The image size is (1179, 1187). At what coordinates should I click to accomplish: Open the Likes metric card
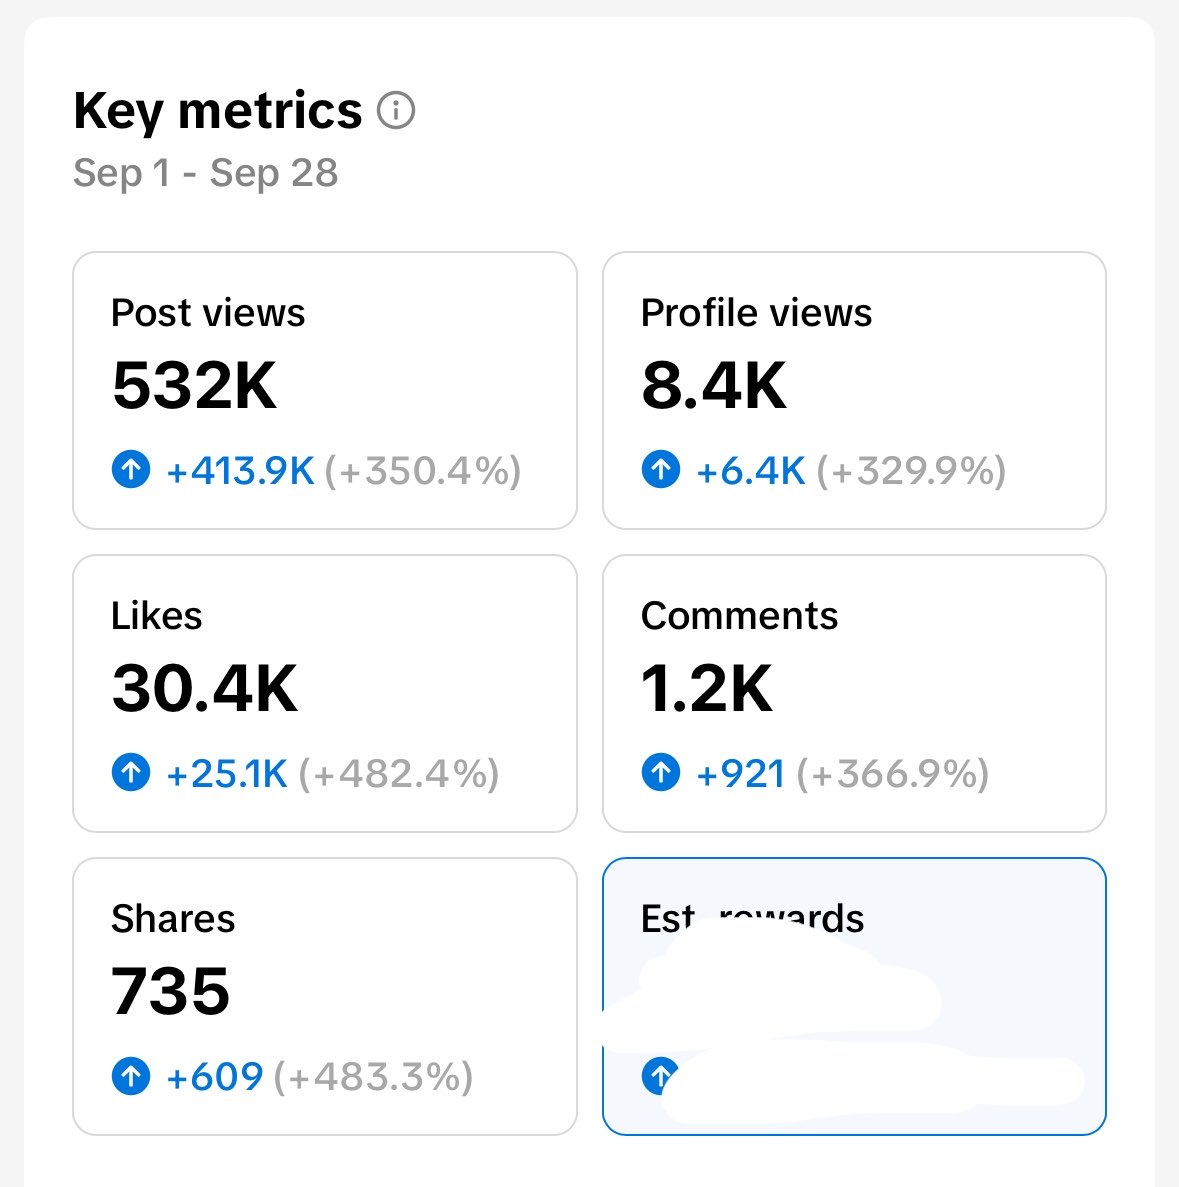click(325, 693)
